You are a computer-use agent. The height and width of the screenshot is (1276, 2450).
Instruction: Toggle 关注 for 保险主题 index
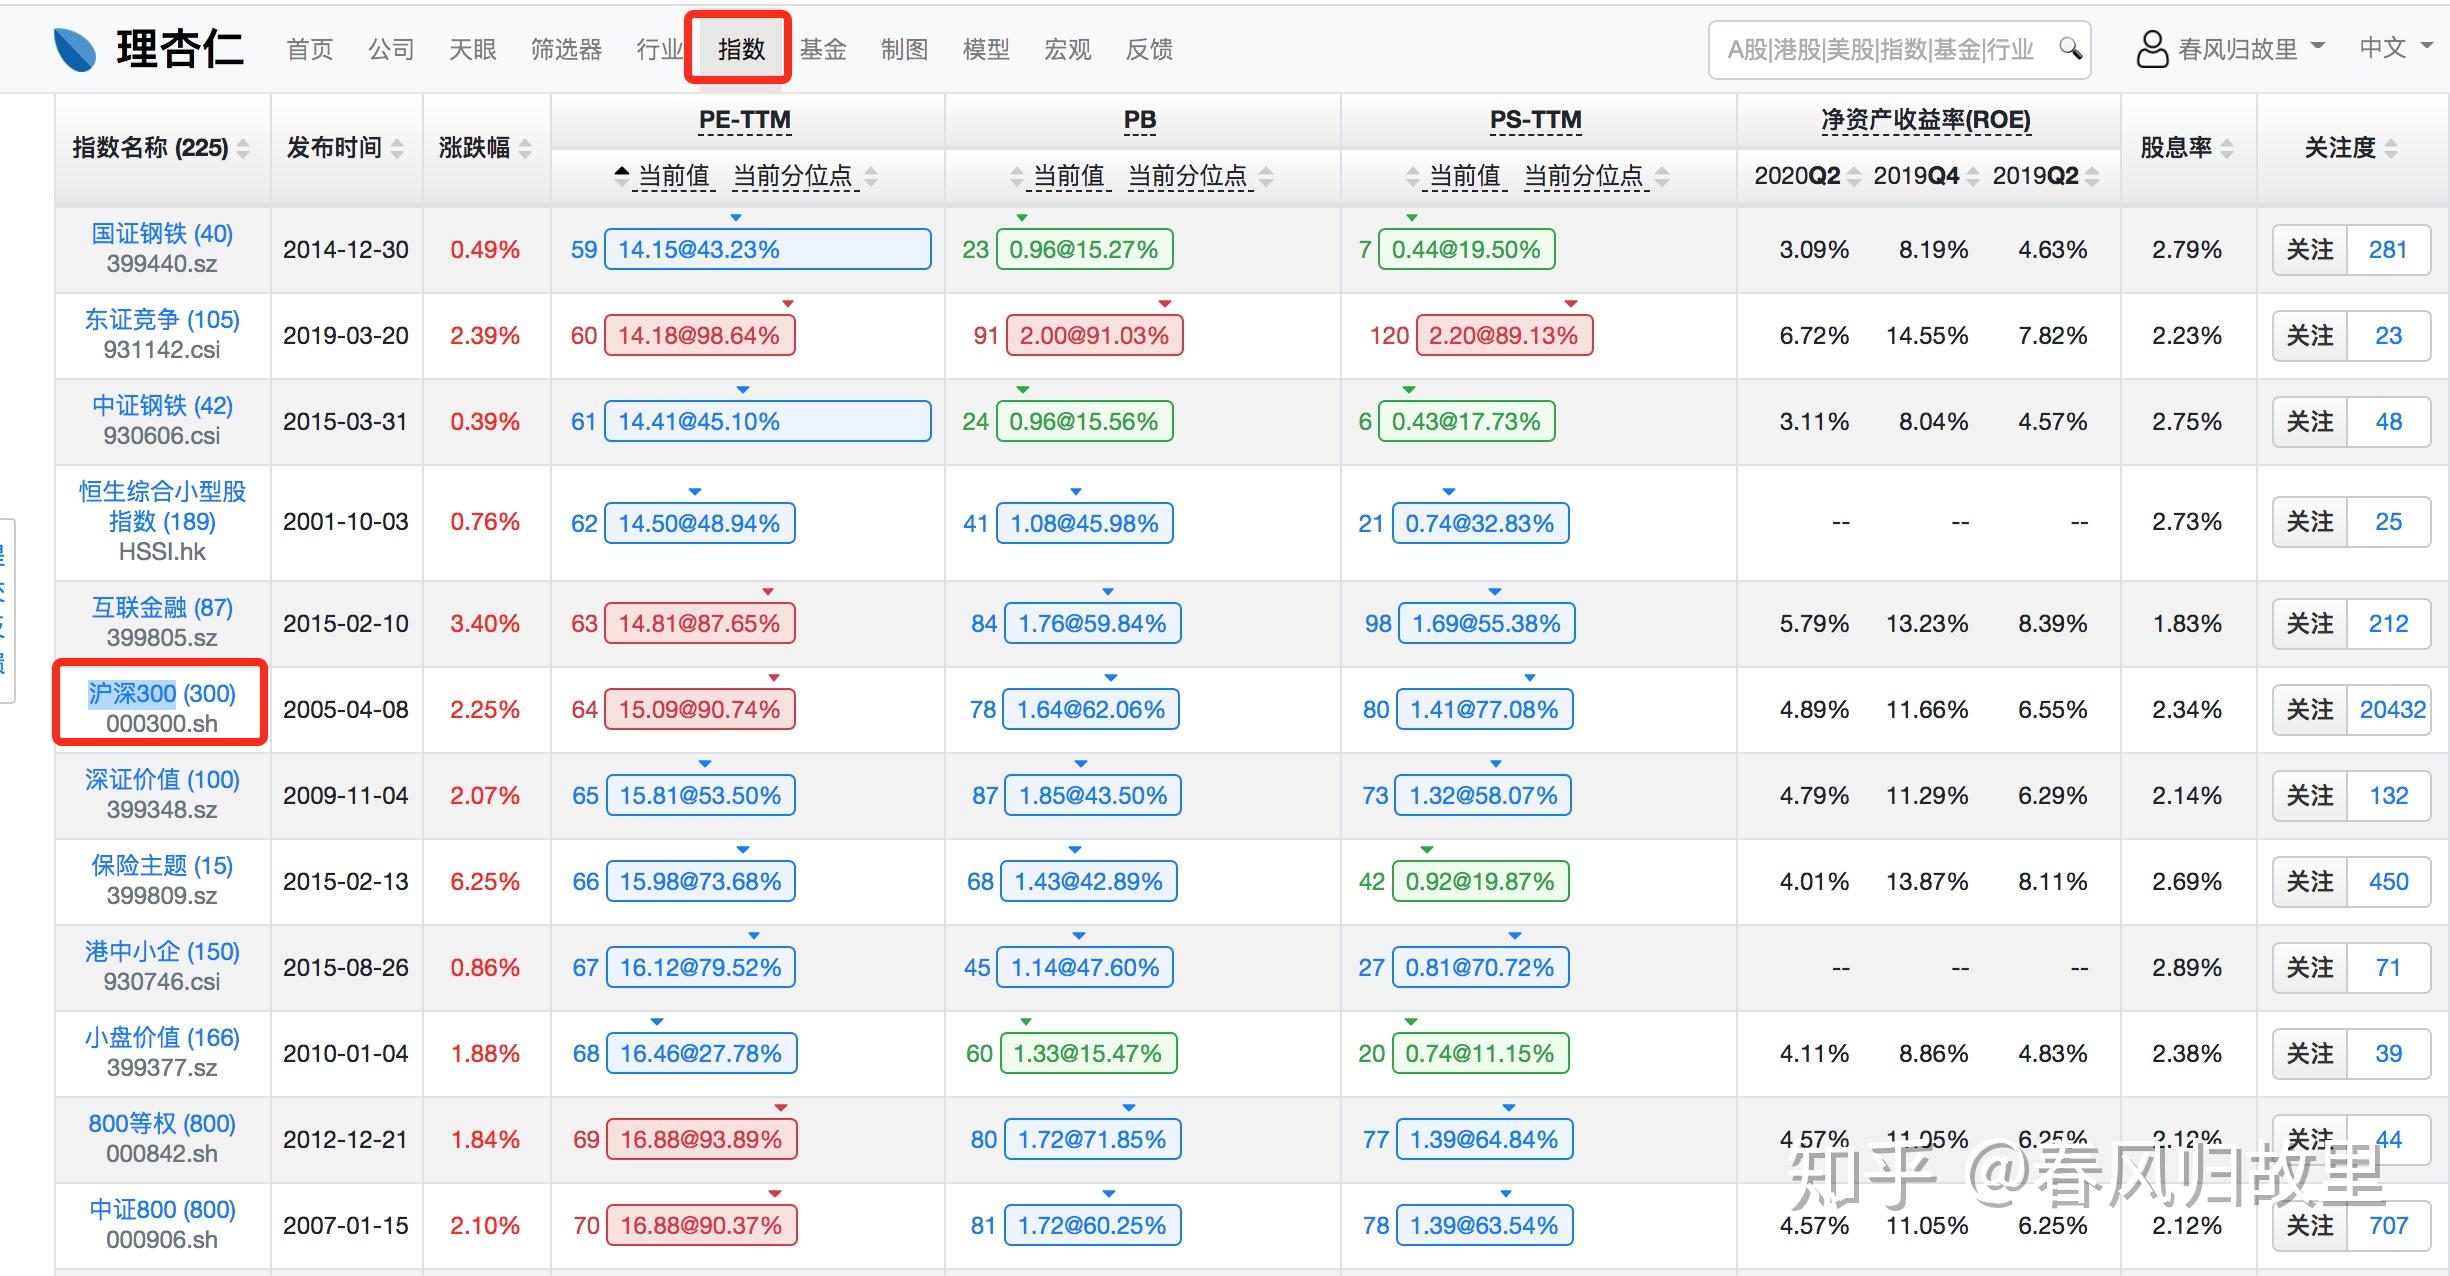coord(2309,882)
